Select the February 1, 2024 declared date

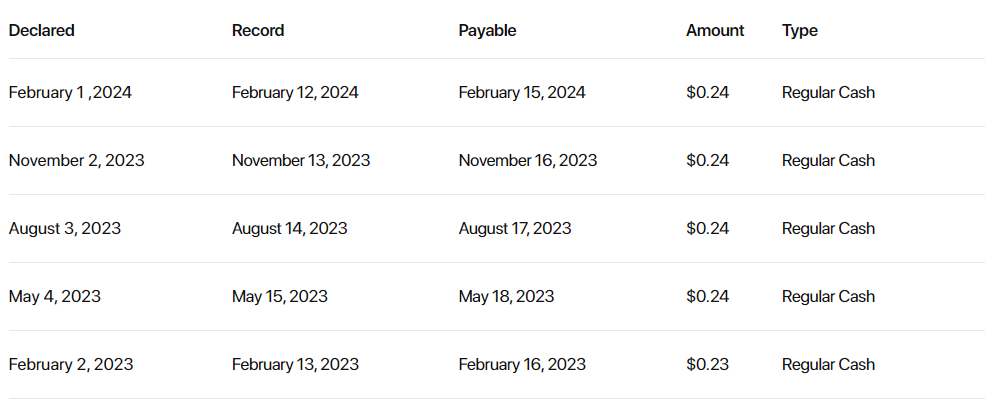70,92
